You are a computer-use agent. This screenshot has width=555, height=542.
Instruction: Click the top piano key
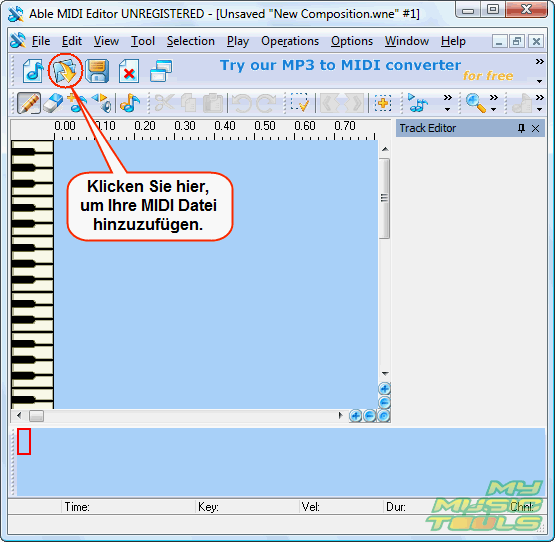pyautogui.click(x=33, y=146)
